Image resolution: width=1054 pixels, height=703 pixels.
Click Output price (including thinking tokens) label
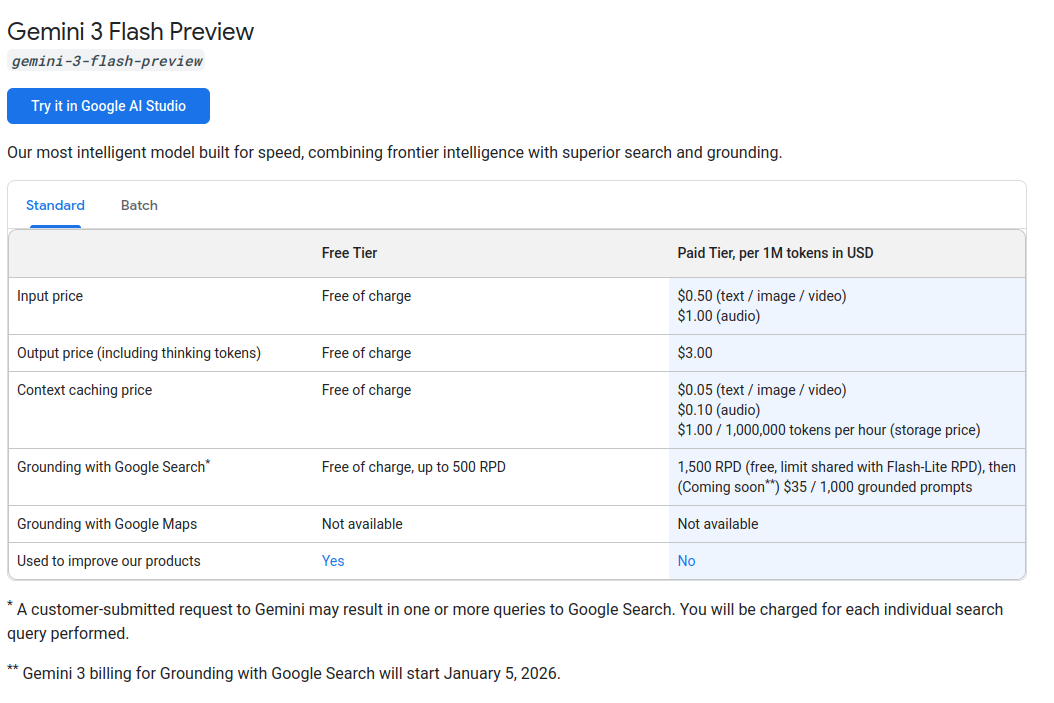138,354
